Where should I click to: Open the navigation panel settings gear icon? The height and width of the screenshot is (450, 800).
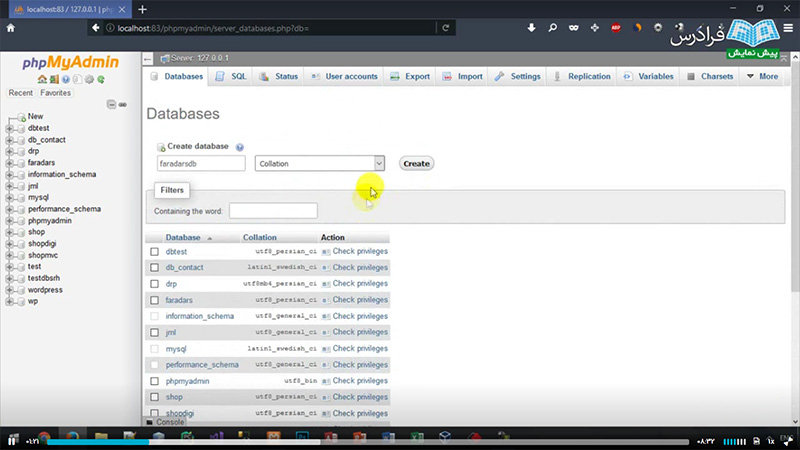(x=87, y=79)
